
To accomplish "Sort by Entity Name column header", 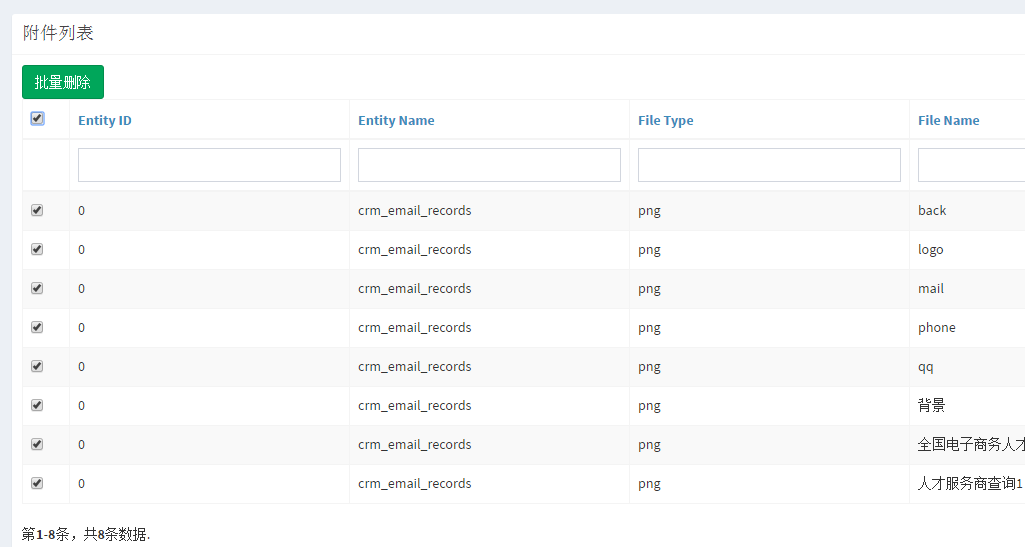I will tap(396, 121).
